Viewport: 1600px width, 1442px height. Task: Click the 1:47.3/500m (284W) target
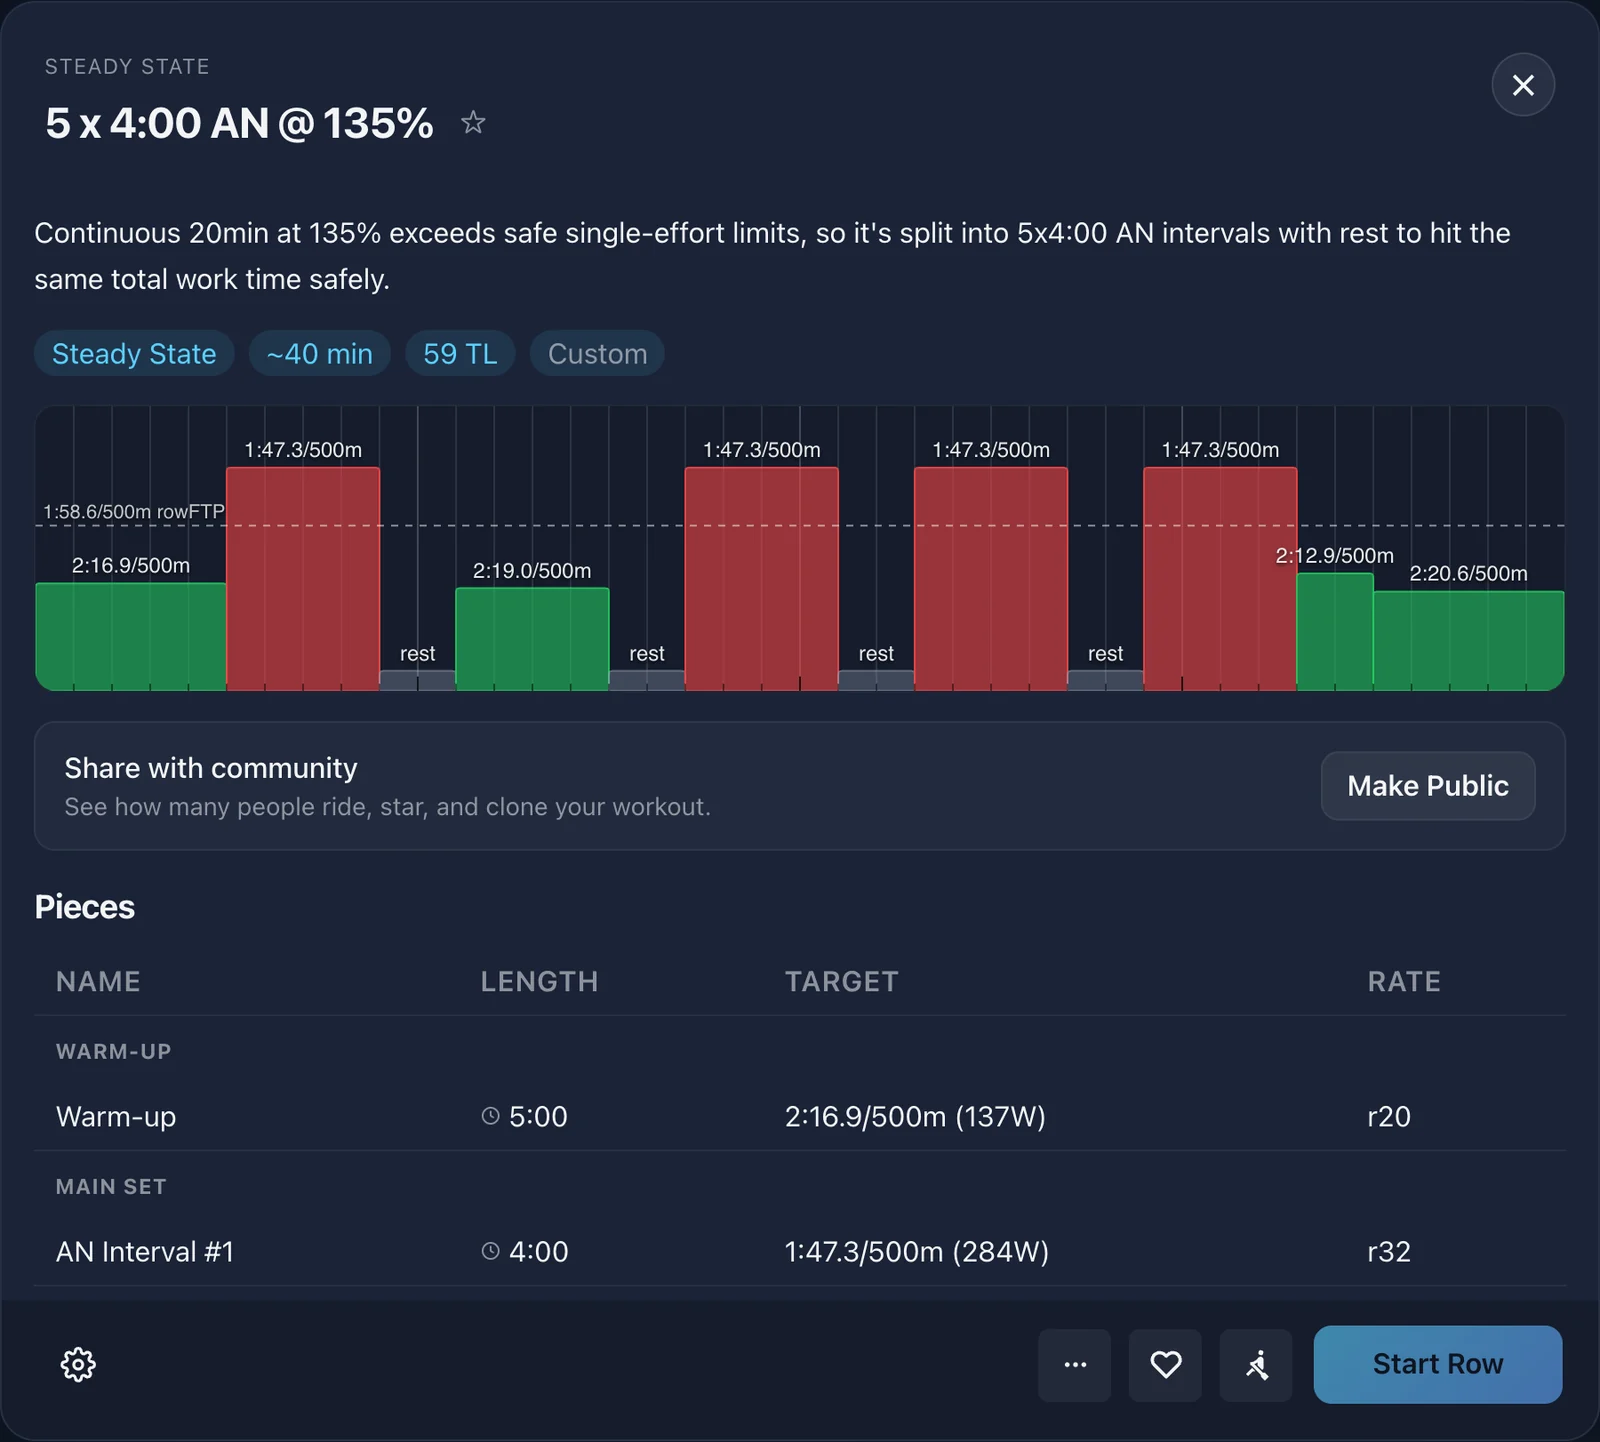click(x=917, y=1251)
